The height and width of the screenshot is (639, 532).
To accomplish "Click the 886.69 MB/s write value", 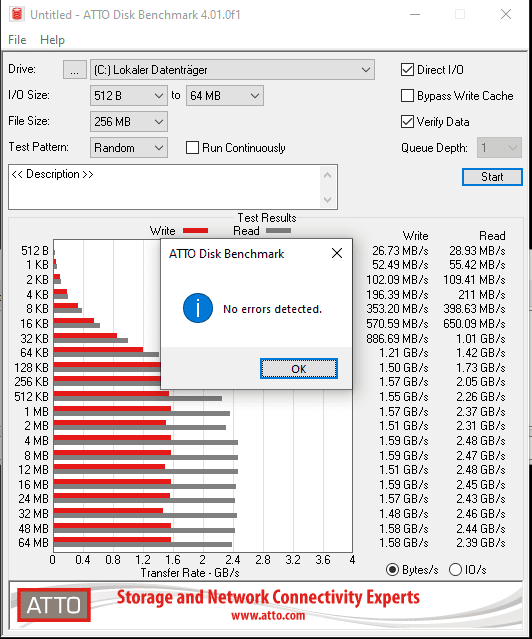I will point(397,339).
